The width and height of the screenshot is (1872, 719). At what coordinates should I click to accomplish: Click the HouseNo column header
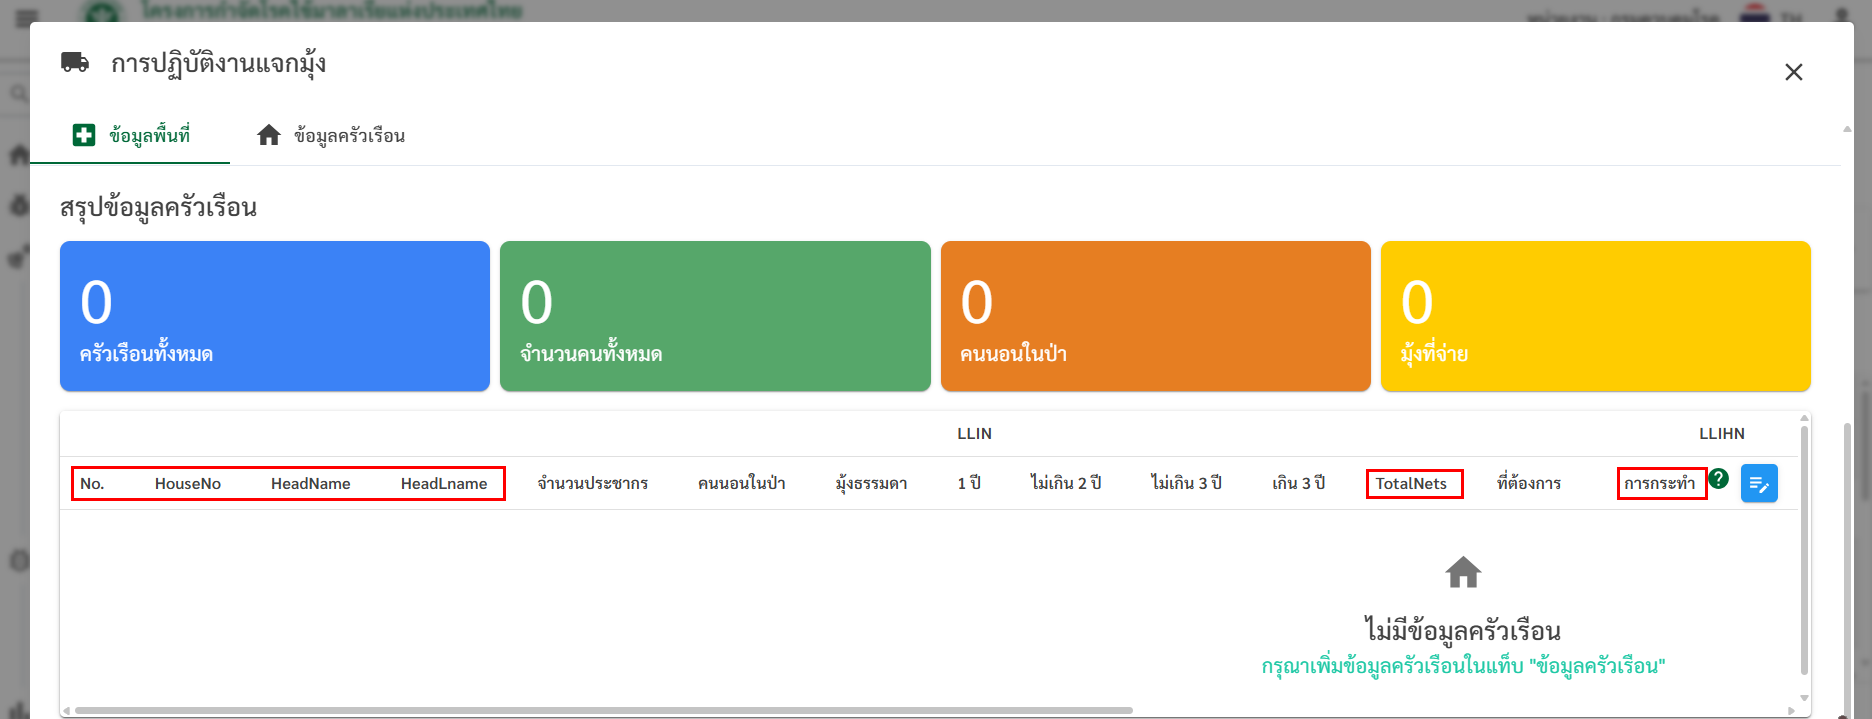click(x=188, y=484)
